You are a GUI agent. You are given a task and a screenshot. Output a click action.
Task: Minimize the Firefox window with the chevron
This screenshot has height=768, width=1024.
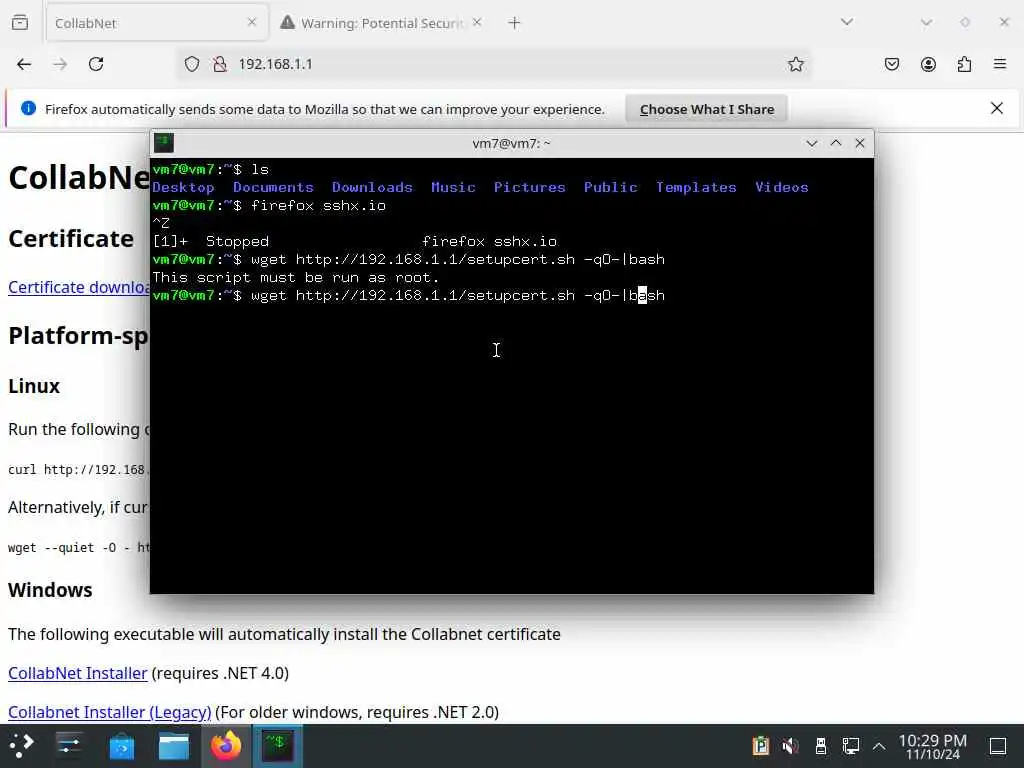926,22
